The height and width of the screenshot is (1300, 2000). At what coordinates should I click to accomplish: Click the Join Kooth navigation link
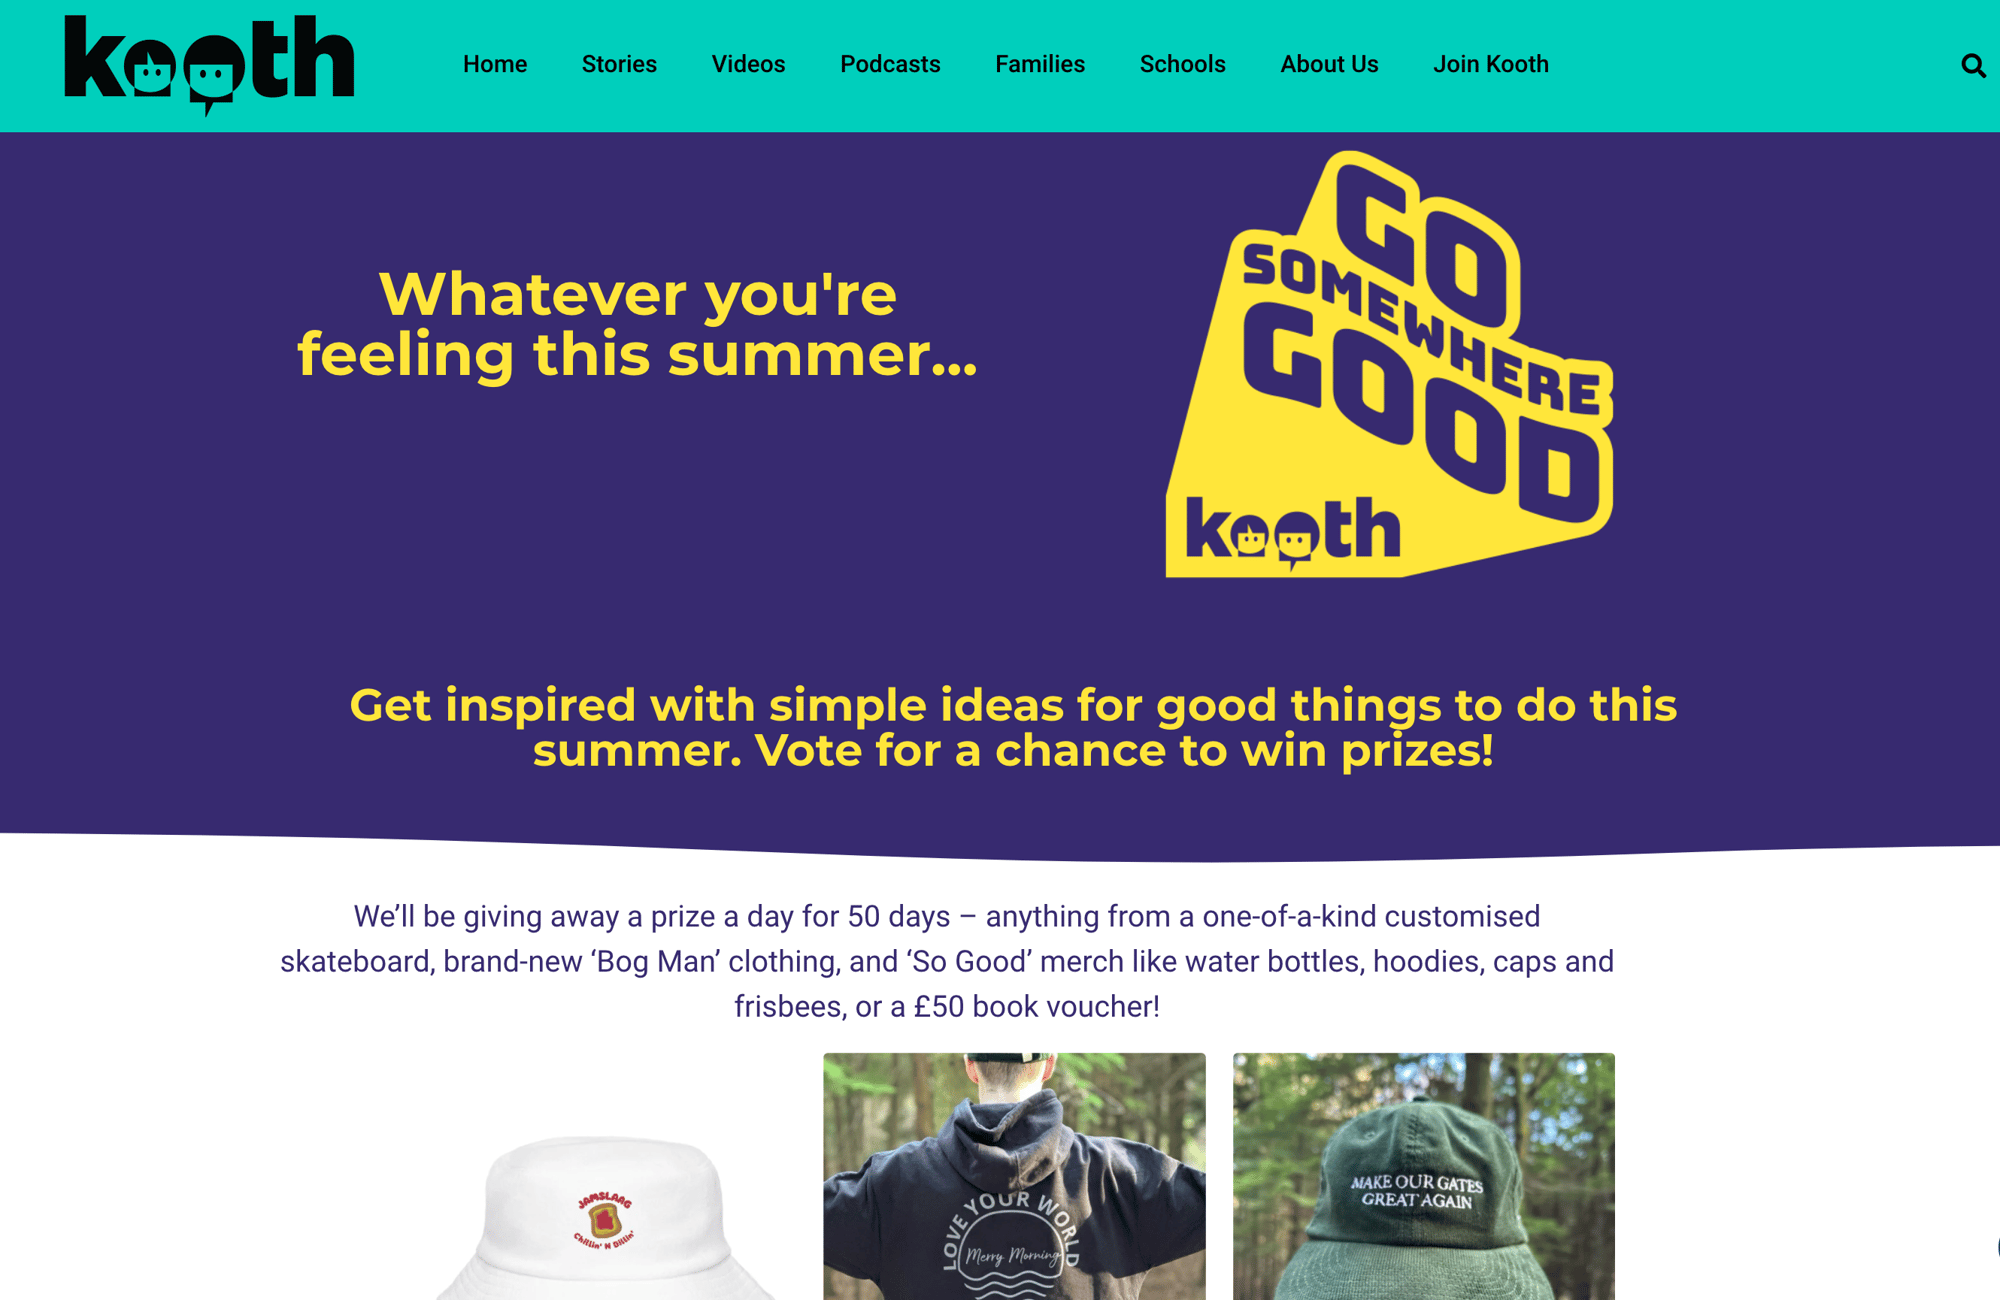coord(1488,63)
